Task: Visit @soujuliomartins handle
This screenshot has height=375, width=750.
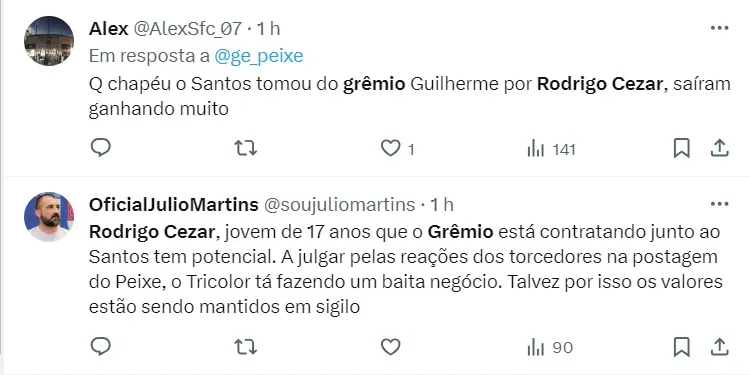Action: pos(340,205)
